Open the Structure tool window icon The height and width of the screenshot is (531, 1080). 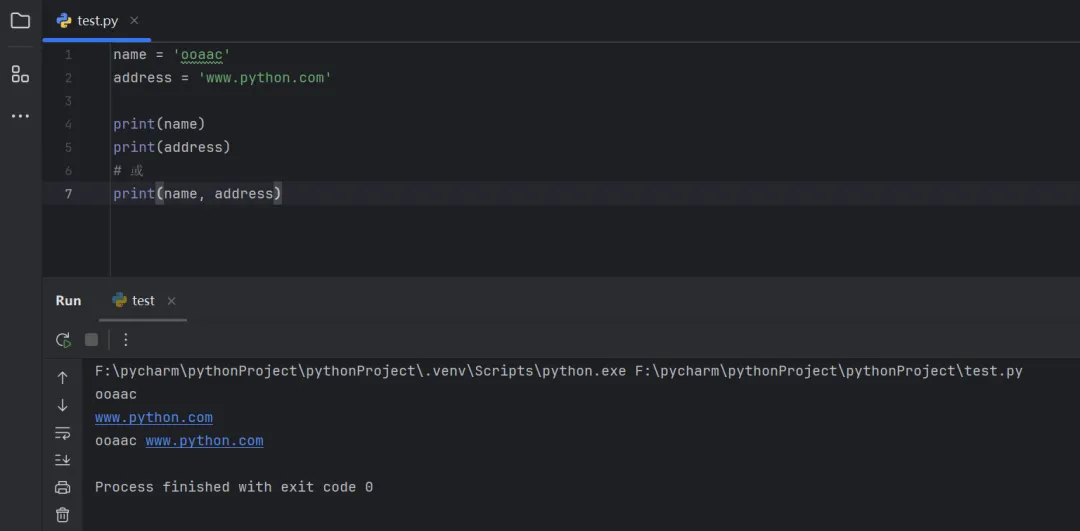click(x=20, y=74)
